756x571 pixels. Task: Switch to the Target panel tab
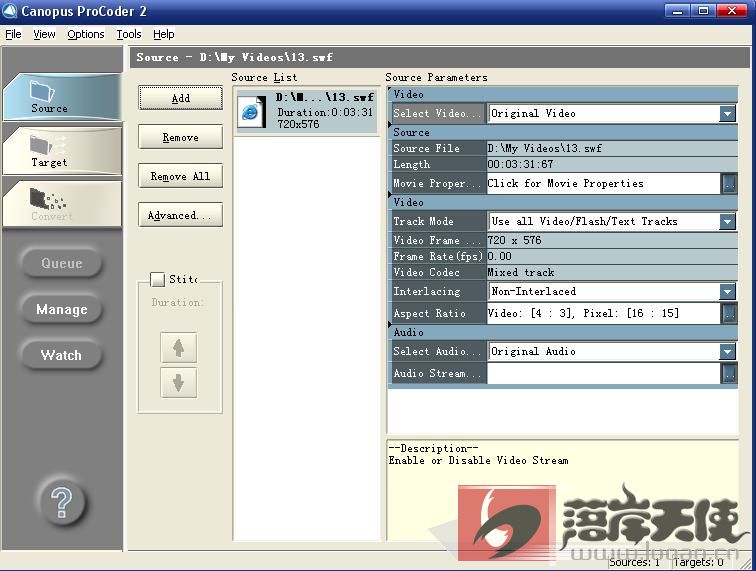coord(62,150)
